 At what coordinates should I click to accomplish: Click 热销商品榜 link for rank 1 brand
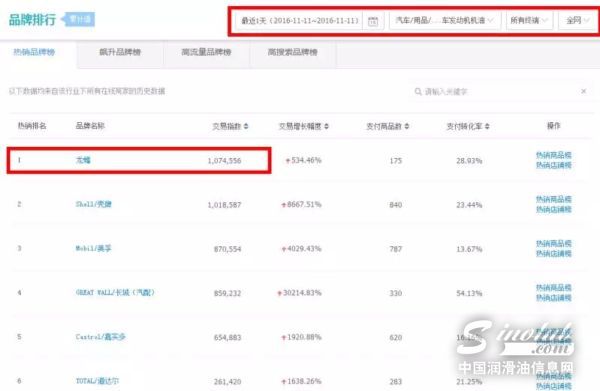(x=553, y=155)
